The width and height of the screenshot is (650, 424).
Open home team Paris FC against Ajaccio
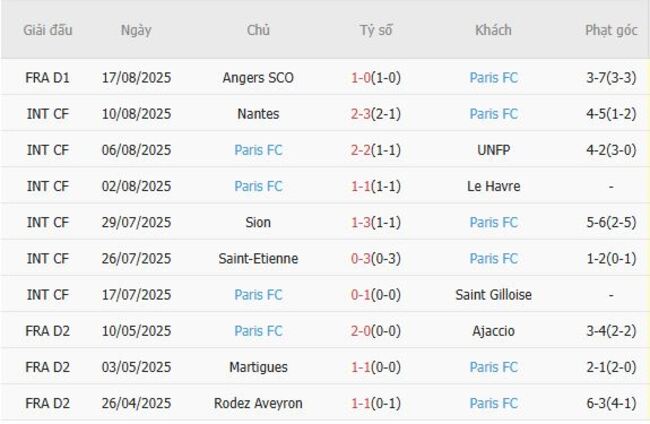click(258, 330)
